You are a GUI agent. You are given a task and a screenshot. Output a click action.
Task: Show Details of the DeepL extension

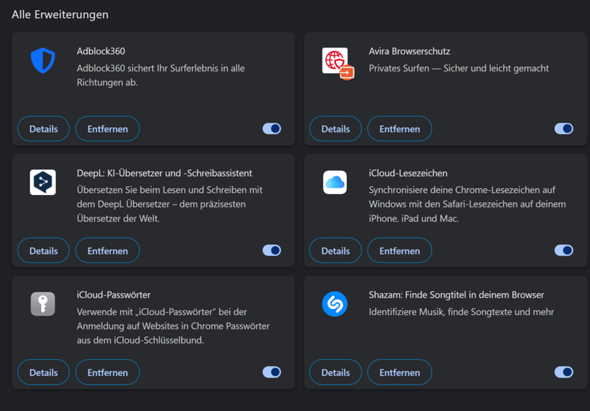pyautogui.click(x=44, y=250)
